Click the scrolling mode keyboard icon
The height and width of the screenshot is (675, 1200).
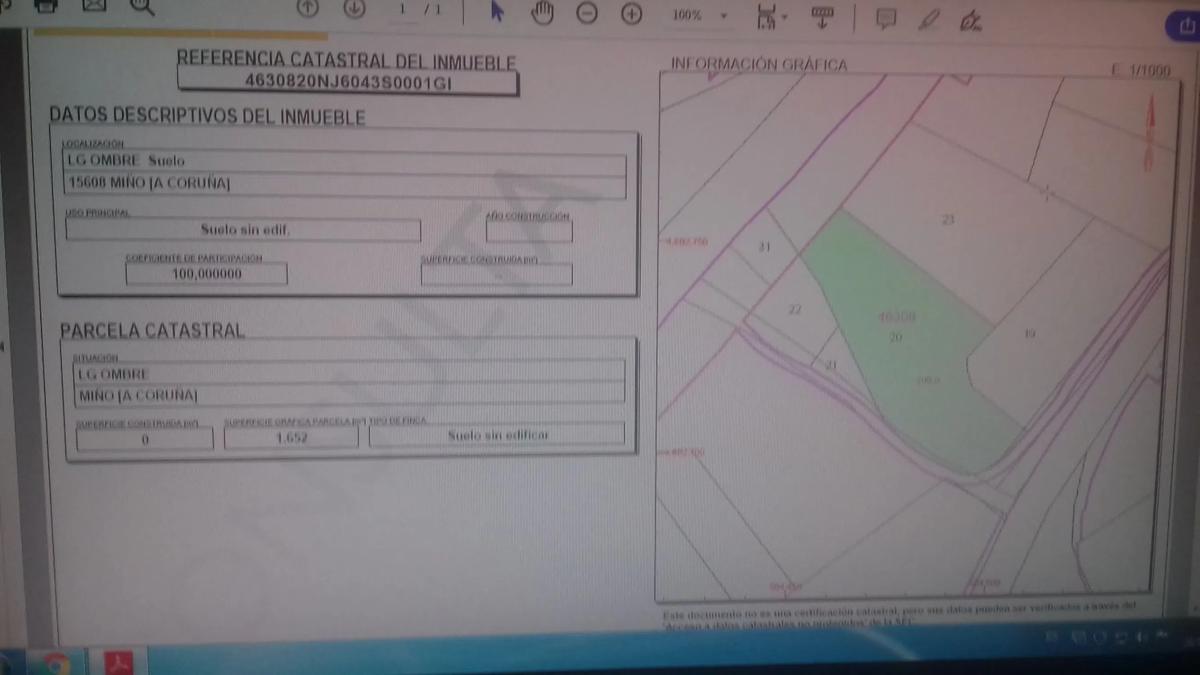[823, 16]
